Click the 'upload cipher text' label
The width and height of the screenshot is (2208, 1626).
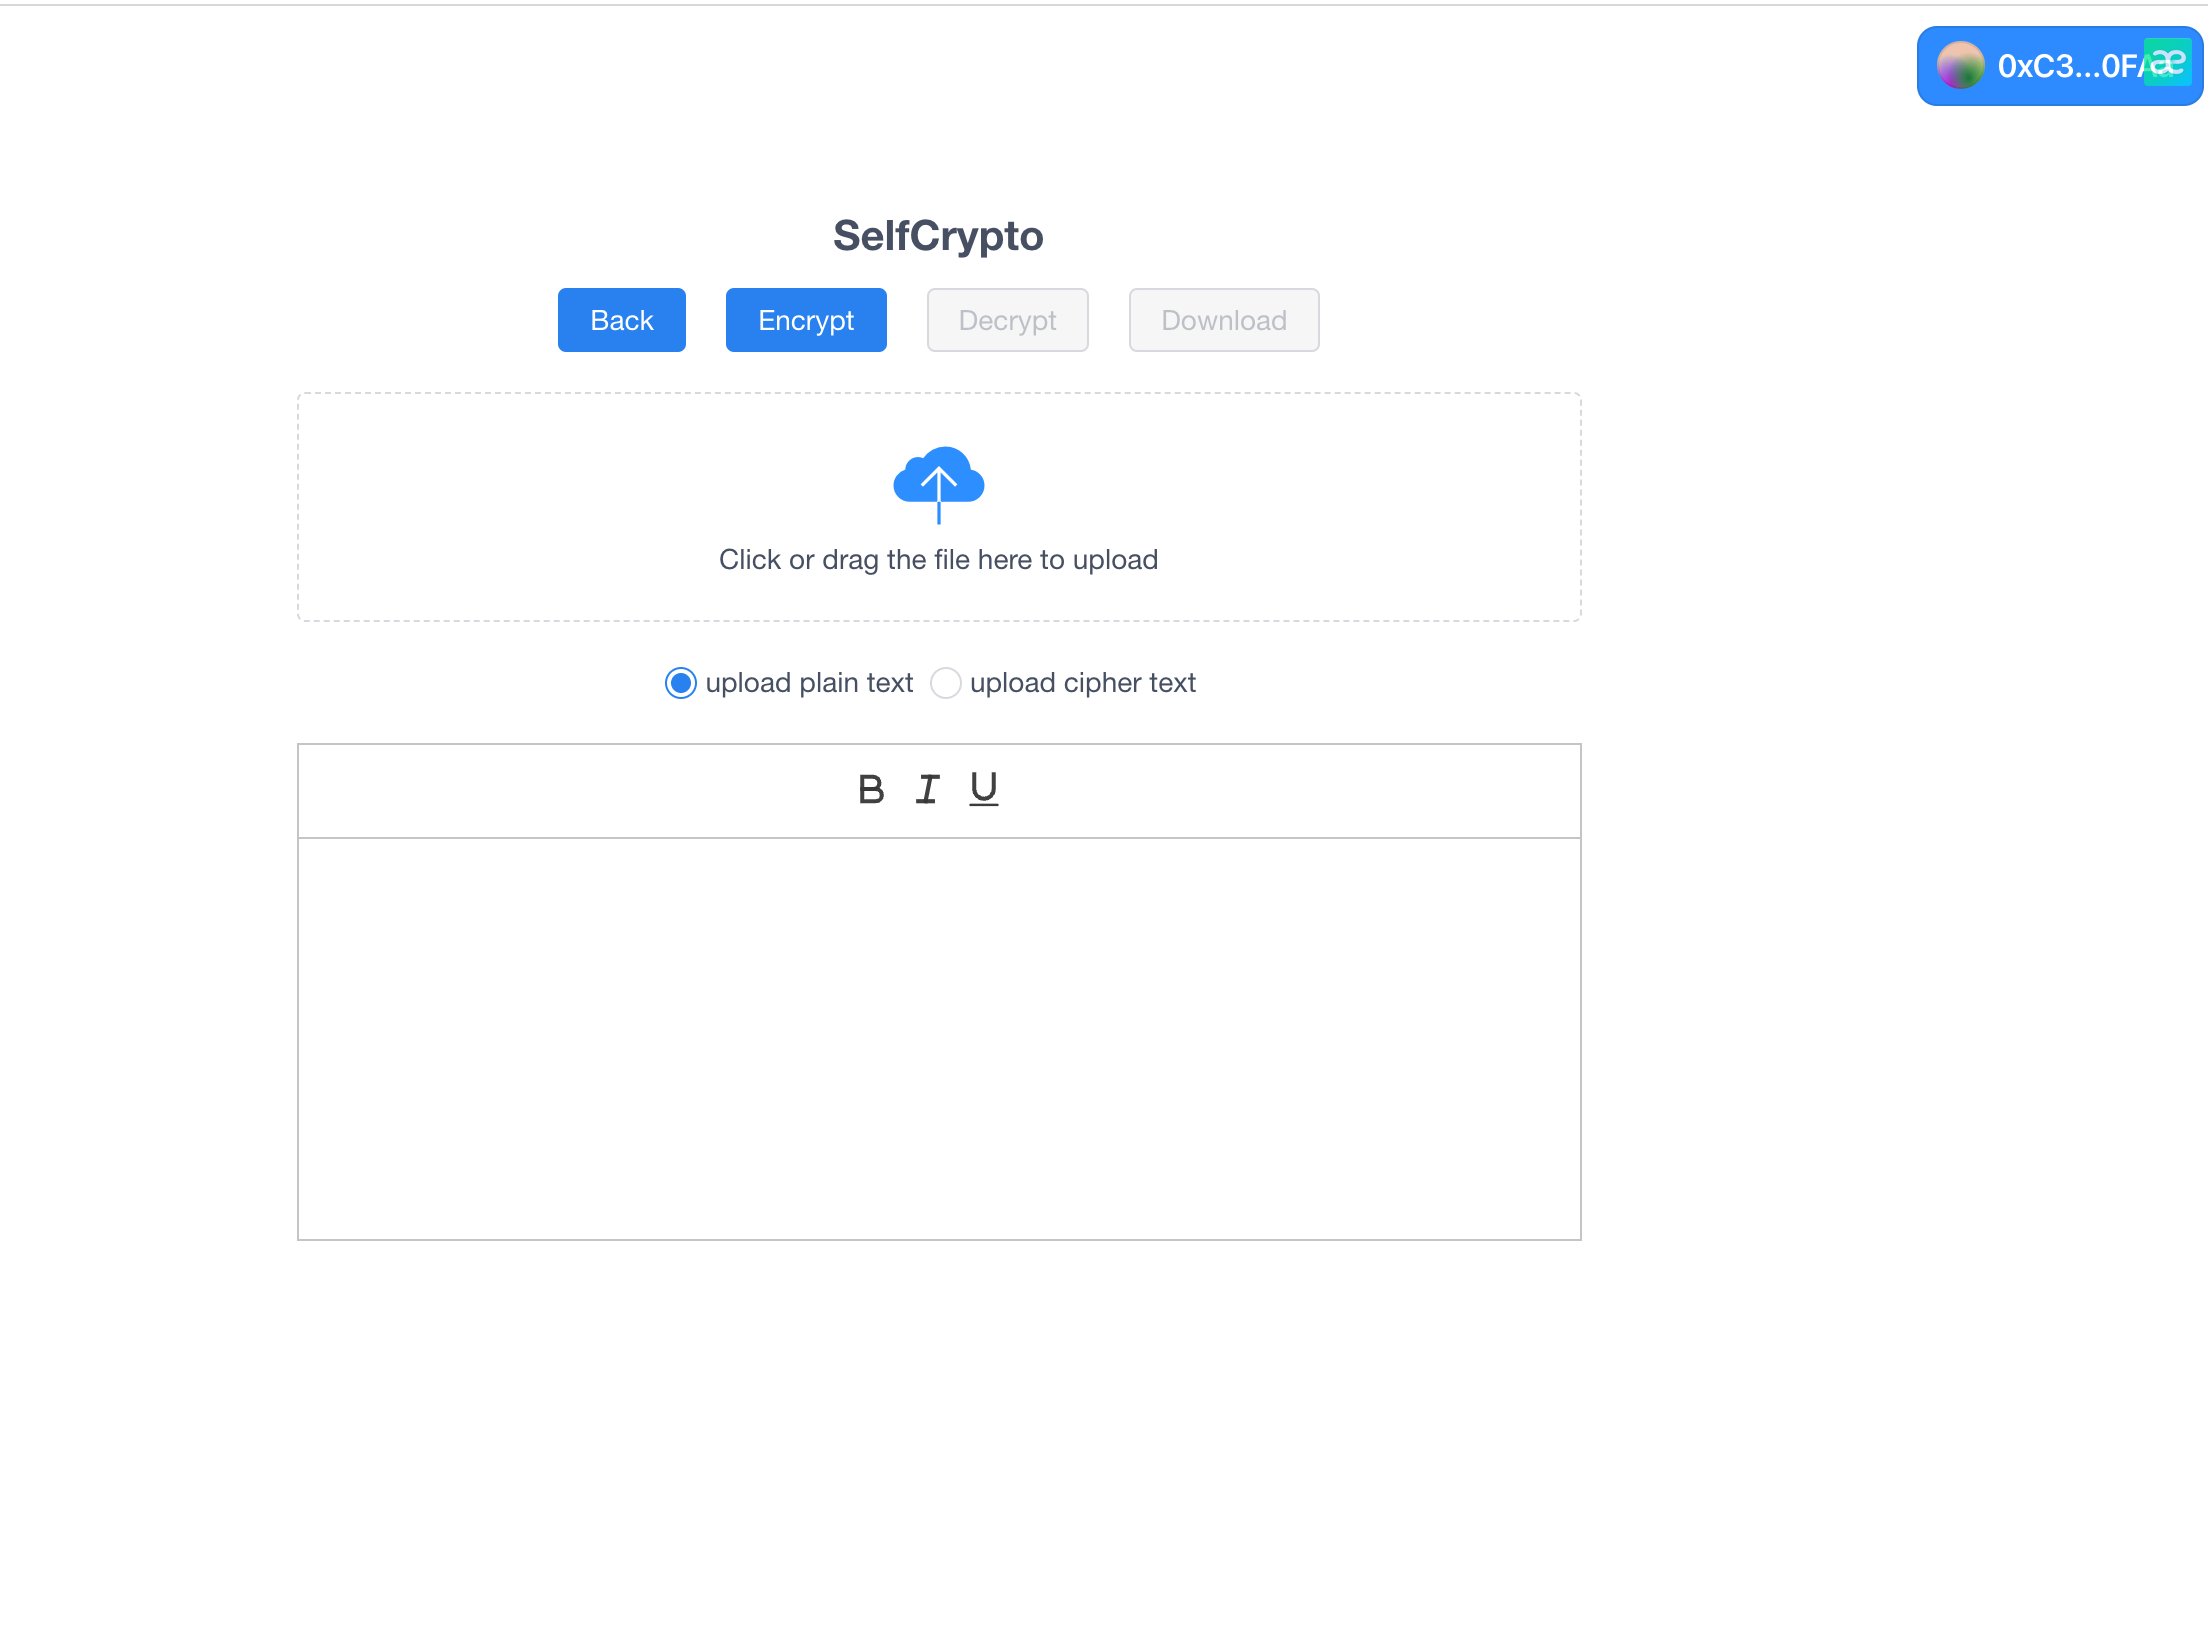click(1082, 683)
